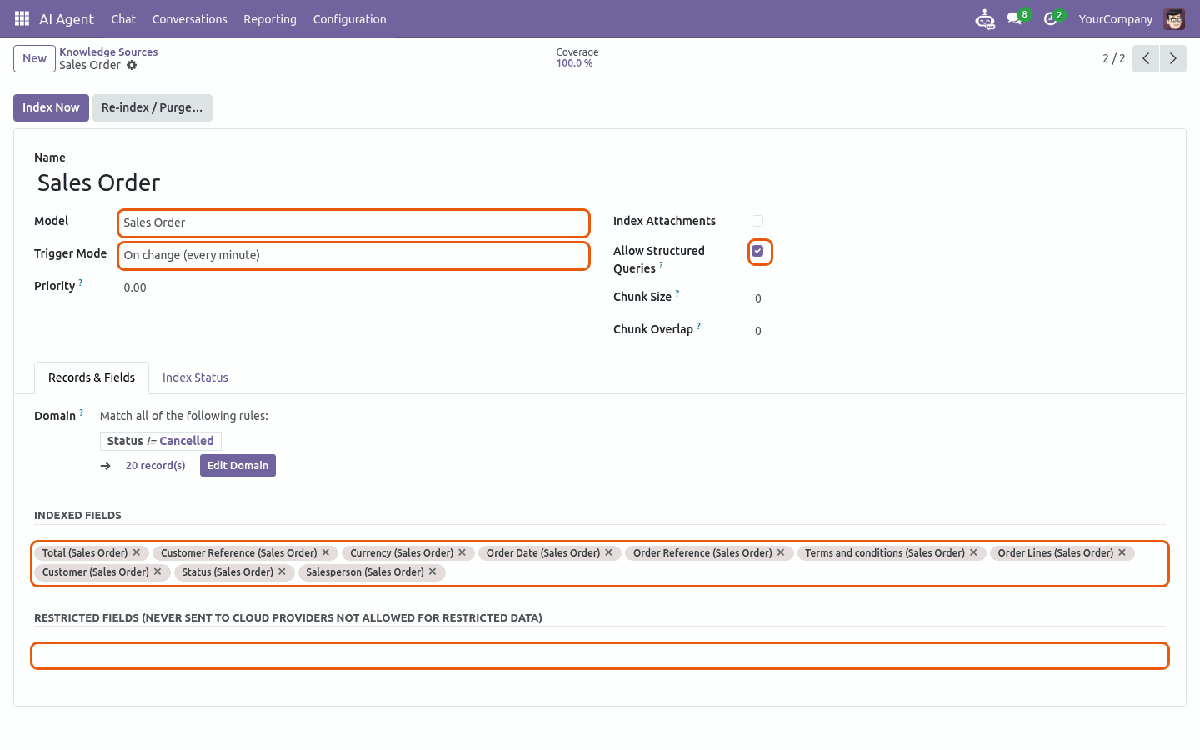
Task: Click the New record button
Action: pyautogui.click(x=34, y=58)
